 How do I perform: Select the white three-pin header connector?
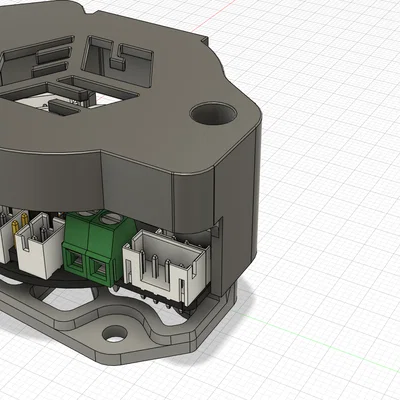(x=167, y=267)
